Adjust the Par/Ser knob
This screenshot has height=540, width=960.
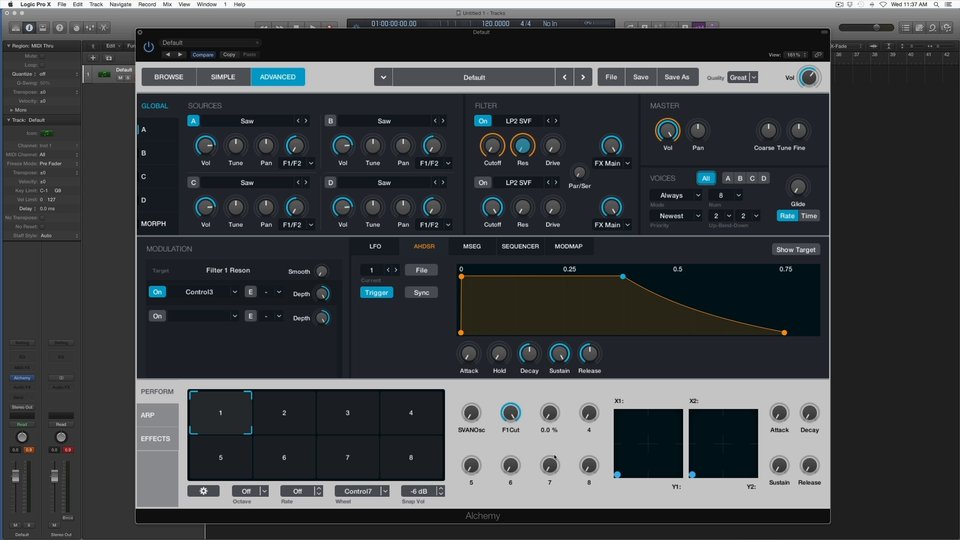click(x=579, y=173)
